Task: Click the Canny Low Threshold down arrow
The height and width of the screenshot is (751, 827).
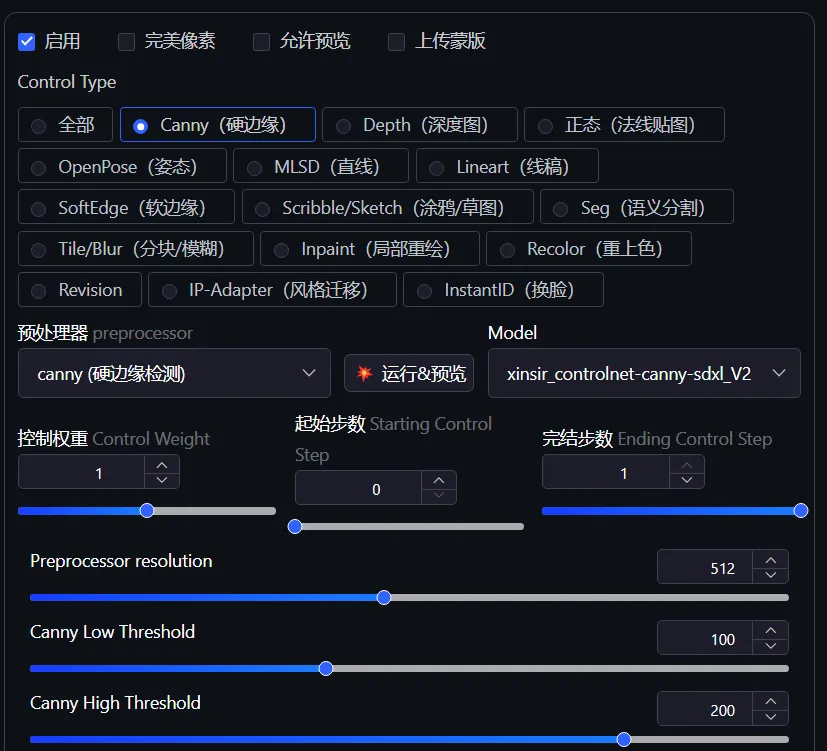Action: coord(771,644)
